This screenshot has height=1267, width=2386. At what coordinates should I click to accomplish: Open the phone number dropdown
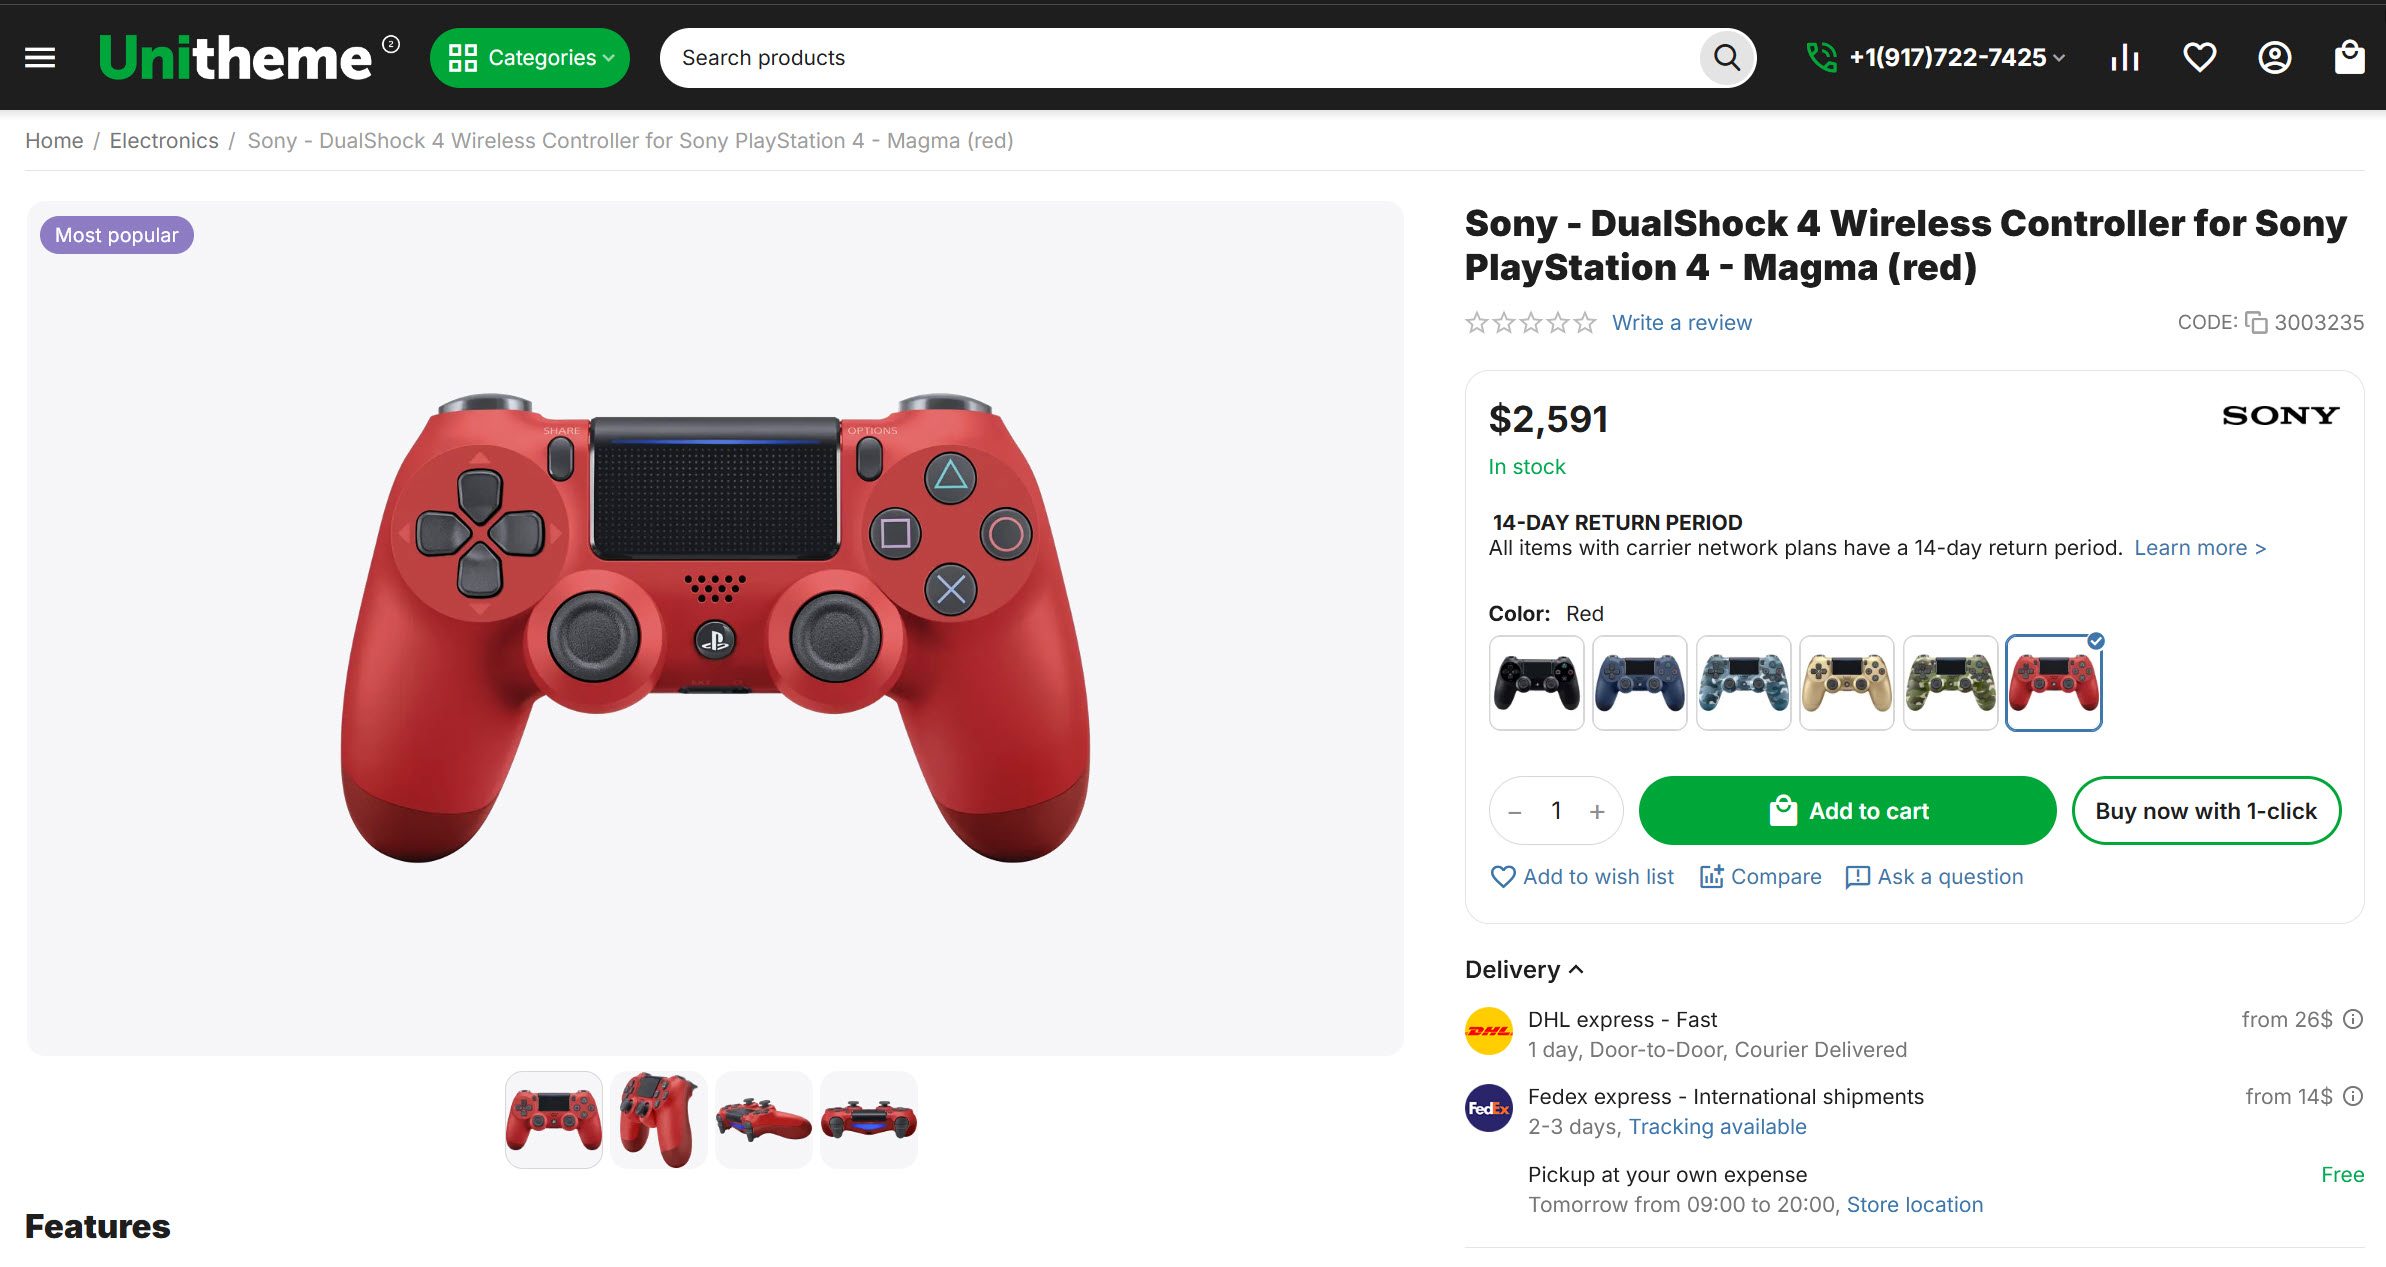pos(1935,58)
